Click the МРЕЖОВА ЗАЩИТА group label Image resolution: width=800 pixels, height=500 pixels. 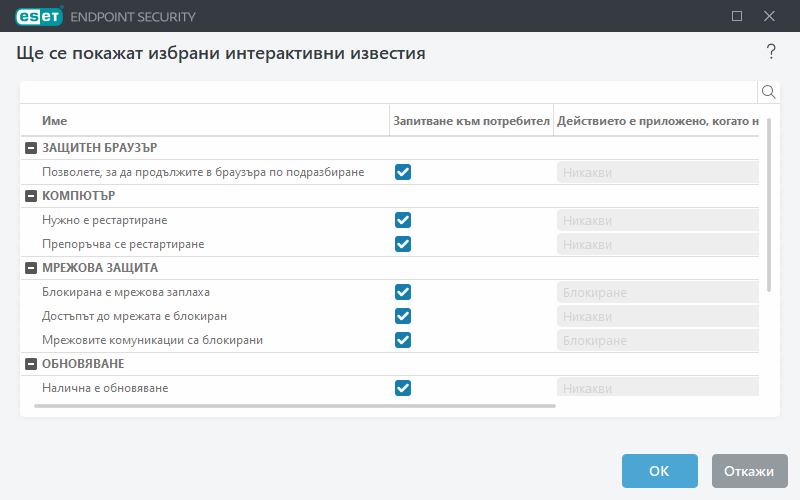(x=100, y=268)
